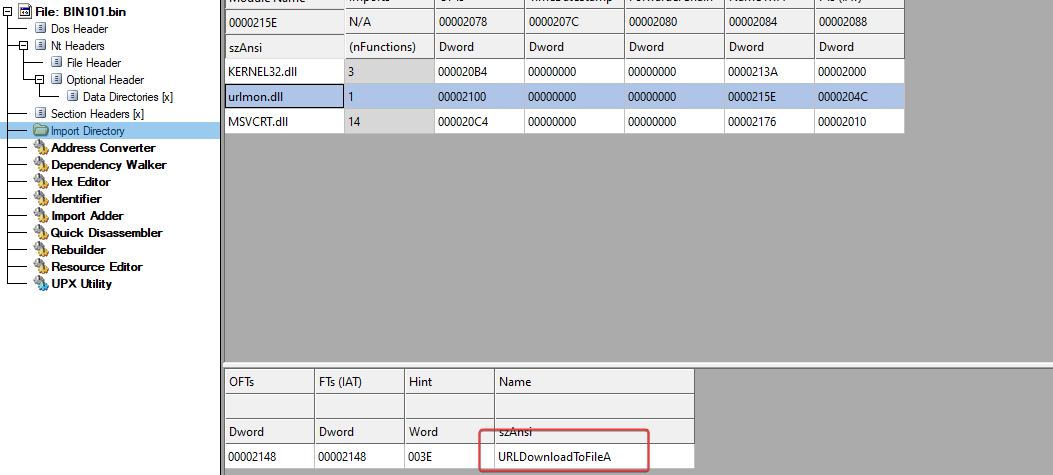Select Dos Header in the tree

(79, 29)
